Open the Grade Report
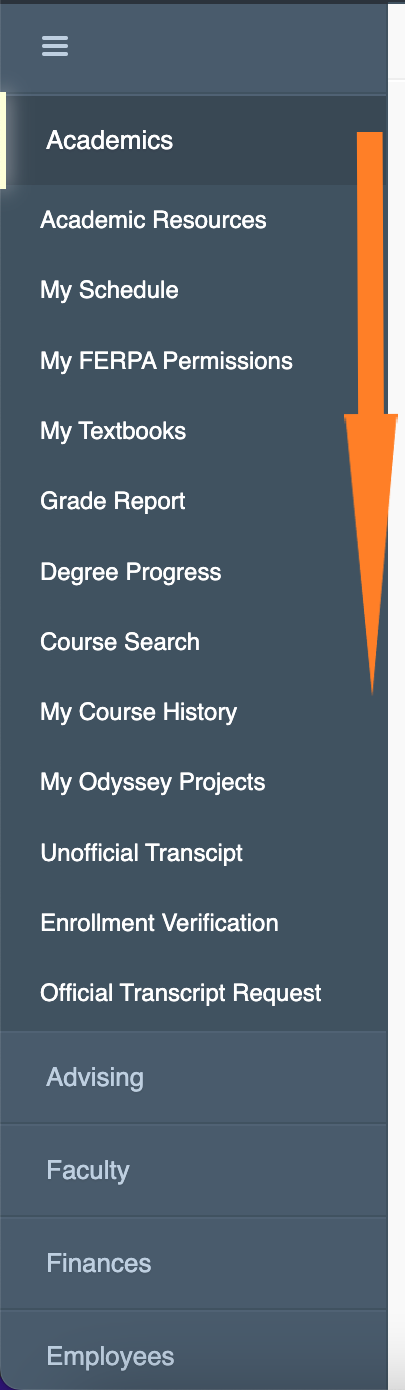Screen dimensions: 405x1390 click(113, 502)
